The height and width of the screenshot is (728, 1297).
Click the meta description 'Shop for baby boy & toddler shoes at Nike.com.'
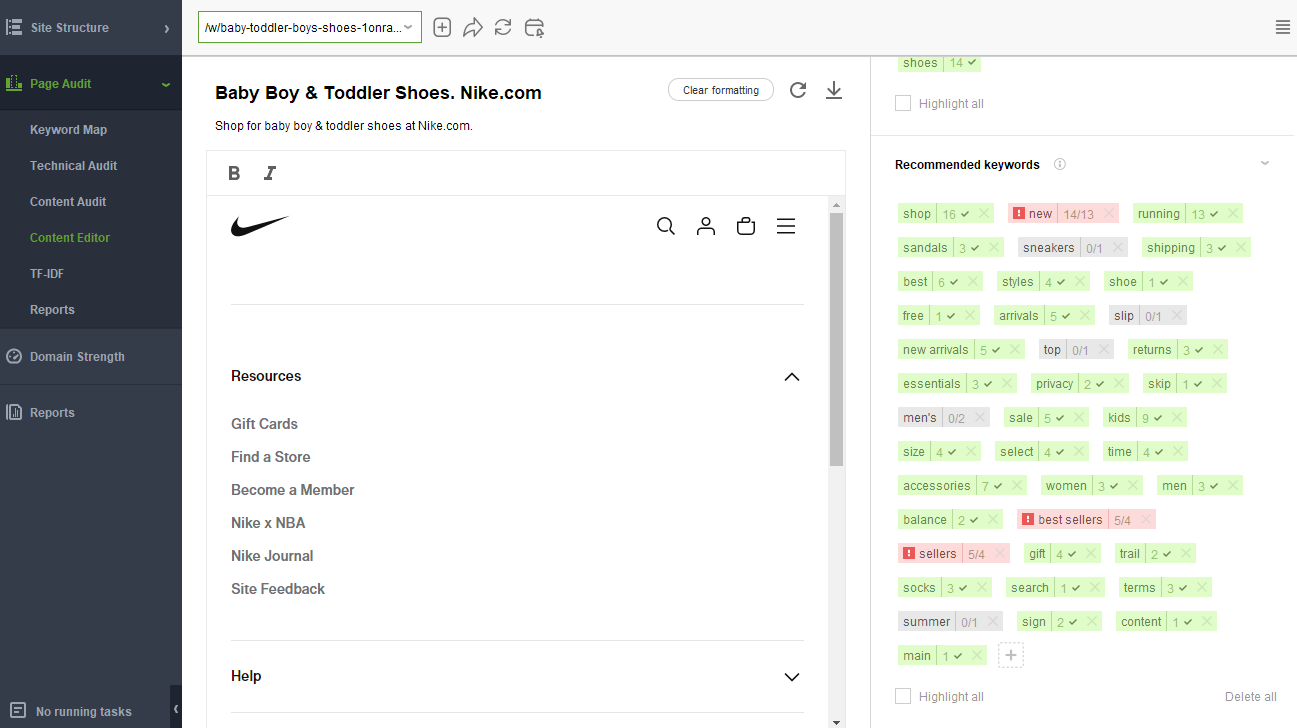tap(343, 126)
